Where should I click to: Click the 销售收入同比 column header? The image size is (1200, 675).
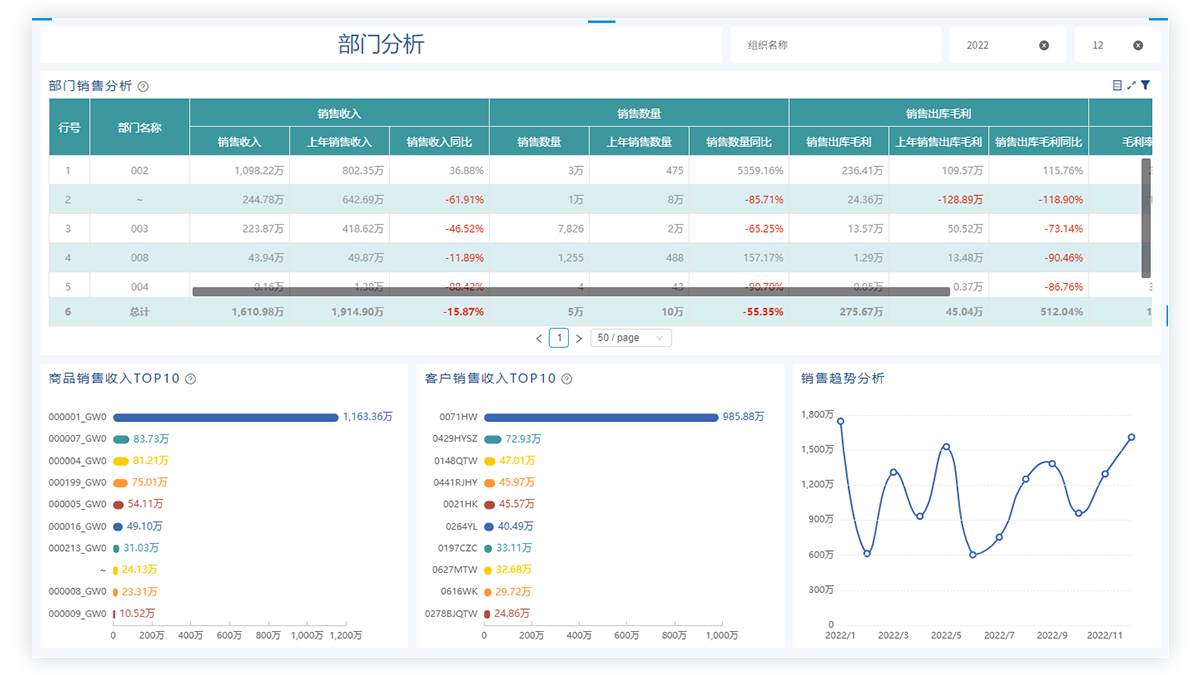(x=439, y=142)
